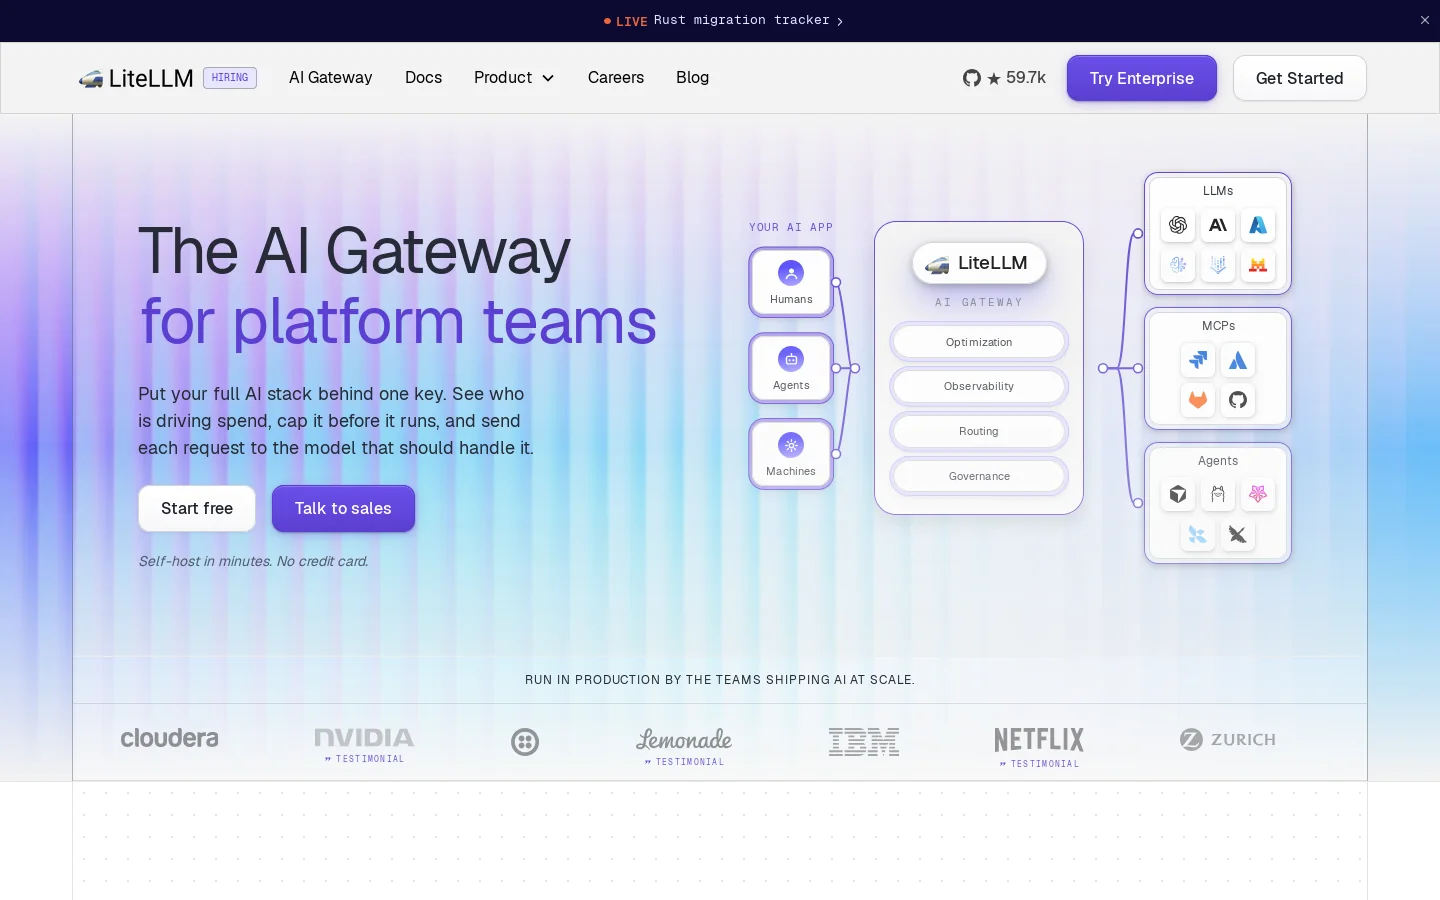Click the Zurich logo
The image size is (1440, 900).
coord(1227,739)
